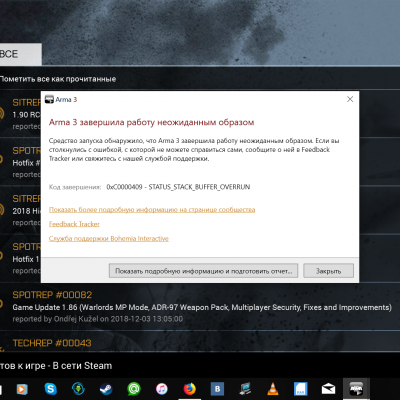Click Показать подробную информацию и подготовить отчет button
The image size is (400, 400).
click(203, 271)
